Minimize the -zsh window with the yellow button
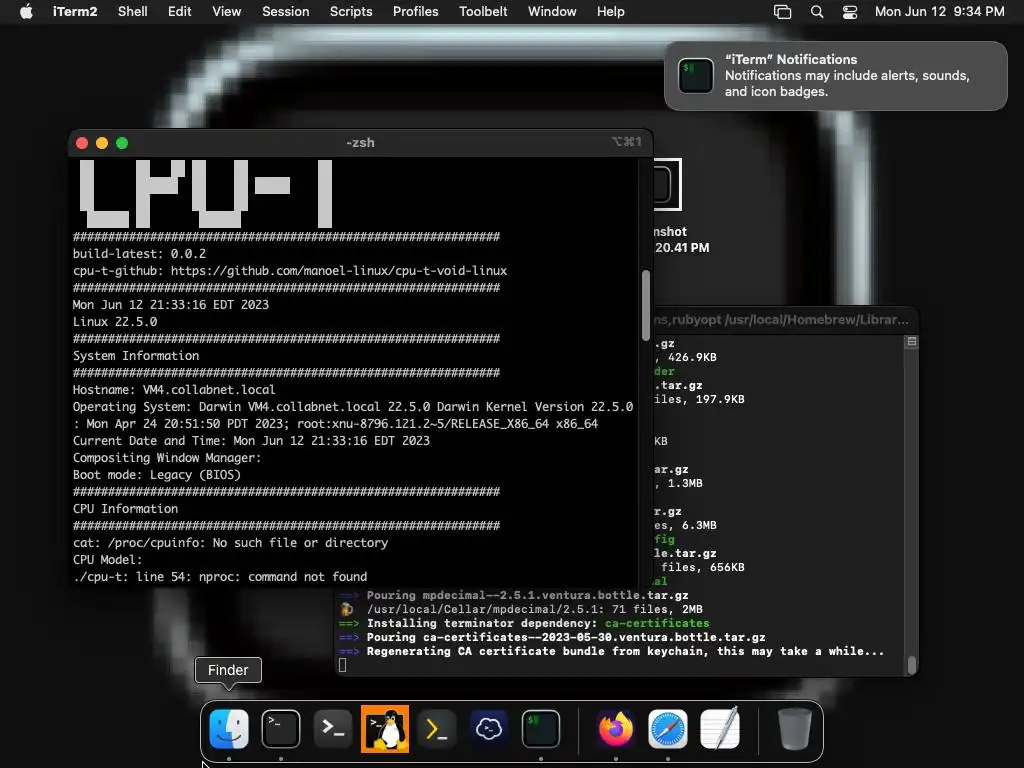The height and width of the screenshot is (768, 1024). click(x=102, y=143)
